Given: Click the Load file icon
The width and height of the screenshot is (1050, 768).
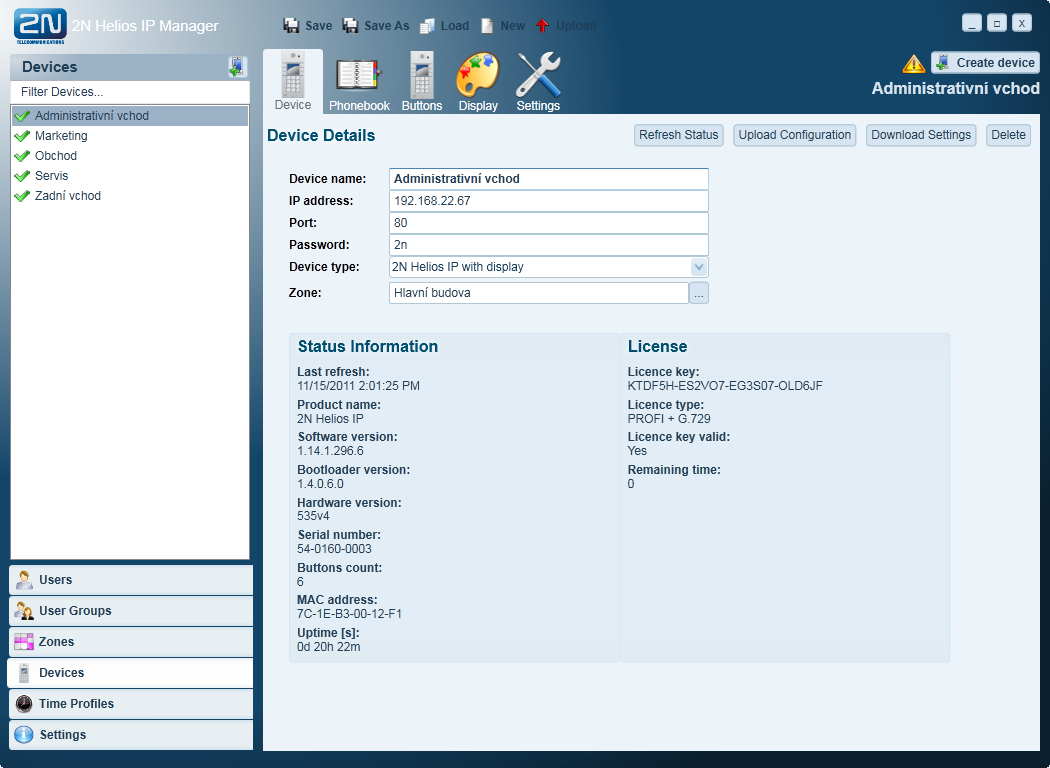Looking at the screenshot, I should pos(427,25).
